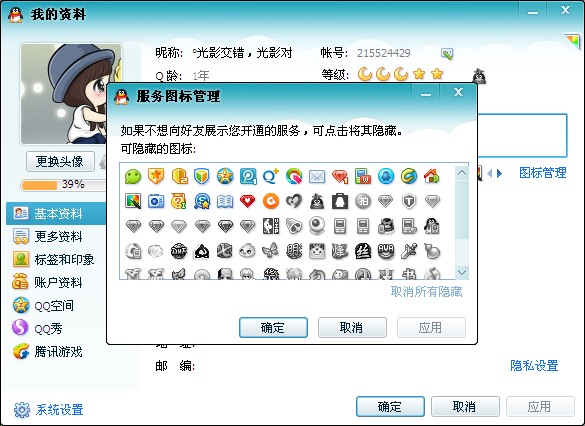The image size is (585, 426).
Task: Click right arrow next to 图标管理
Action: point(500,173)
